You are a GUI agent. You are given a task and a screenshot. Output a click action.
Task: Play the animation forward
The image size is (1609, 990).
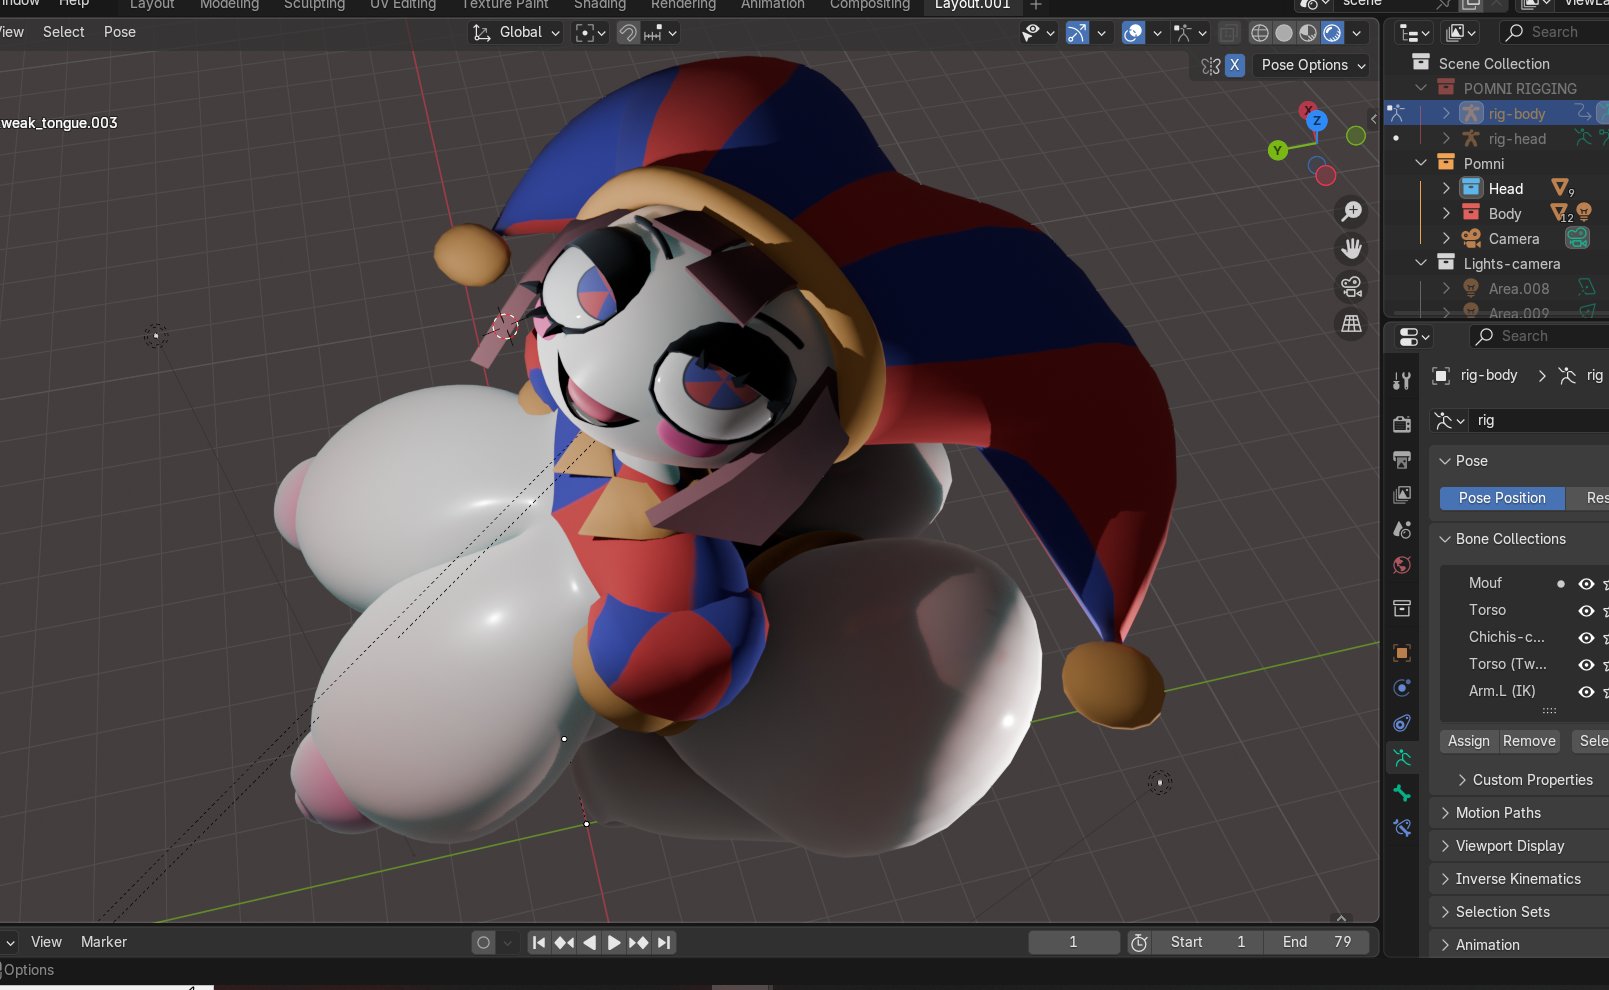click(614, 942)
